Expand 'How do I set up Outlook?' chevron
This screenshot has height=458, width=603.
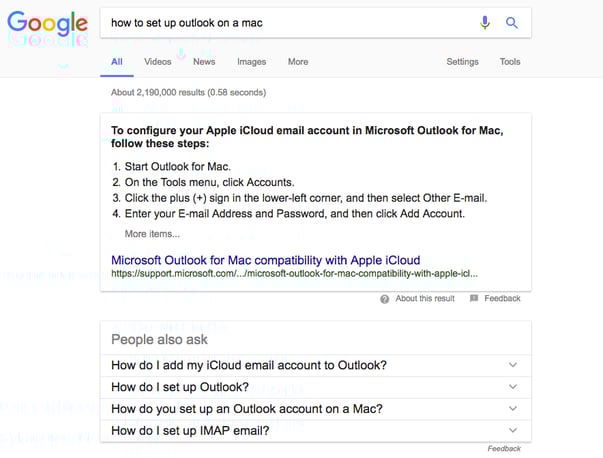(x=513, y=387)
